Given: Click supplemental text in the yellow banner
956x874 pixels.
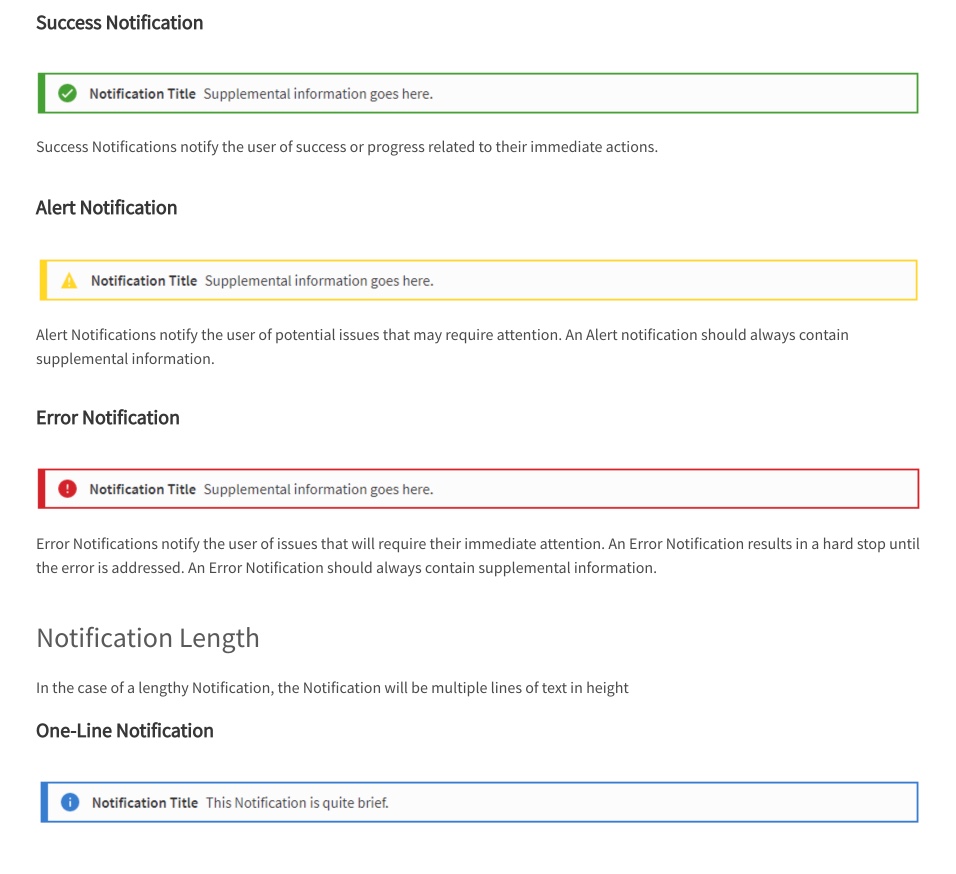Looking at the screenshot, I should [x=319, y=281].
